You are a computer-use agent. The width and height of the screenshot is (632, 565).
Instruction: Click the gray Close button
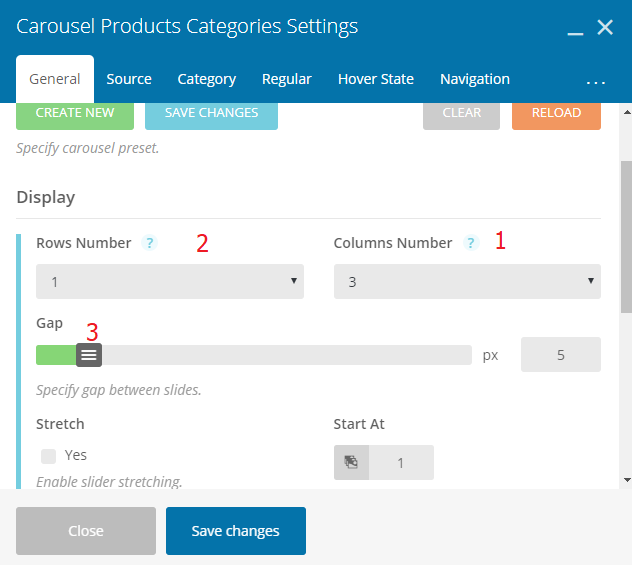point(86,531)
